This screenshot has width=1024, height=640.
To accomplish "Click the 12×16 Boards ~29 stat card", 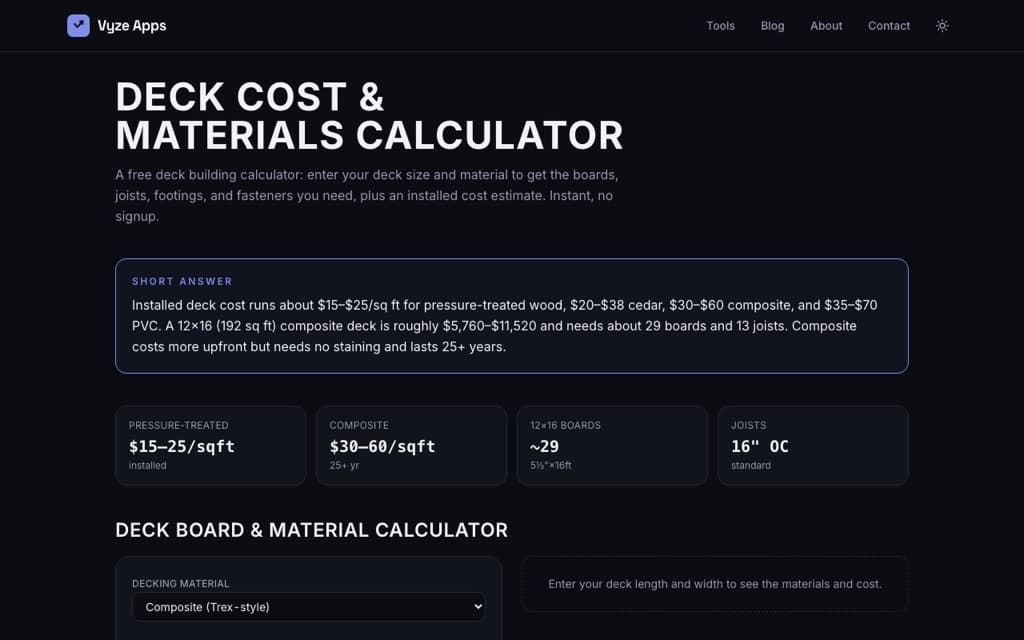I will 612,445.
